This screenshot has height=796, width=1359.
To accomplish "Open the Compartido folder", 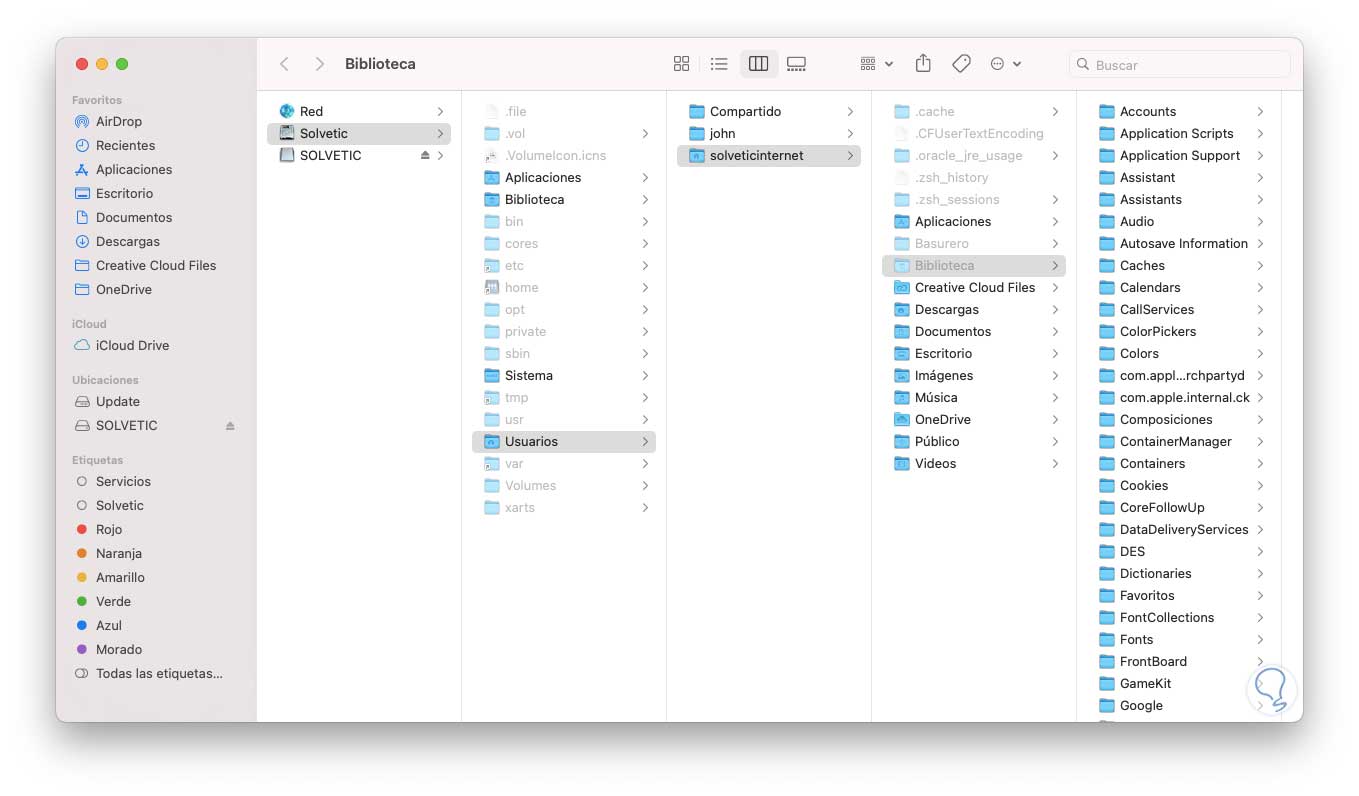I will pyautogui.click(x=769, y=111).
